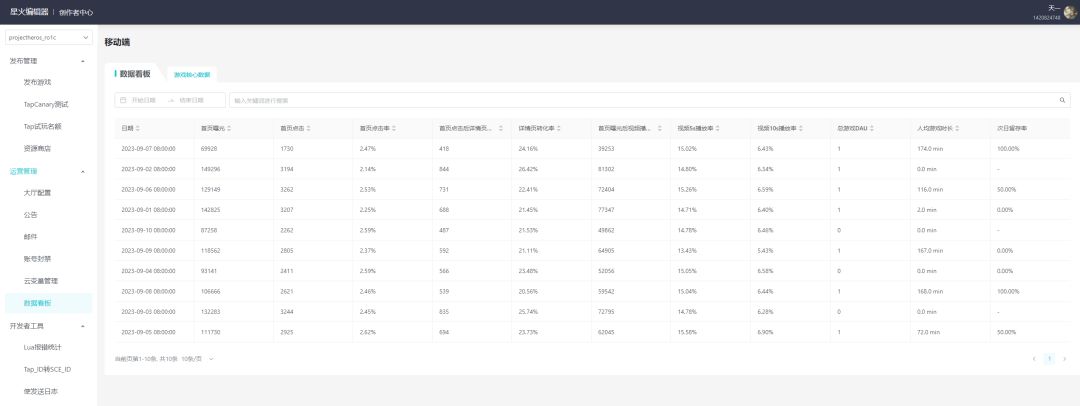
Task: Open 邮件 sidebar item
Action: coord(30,236)
